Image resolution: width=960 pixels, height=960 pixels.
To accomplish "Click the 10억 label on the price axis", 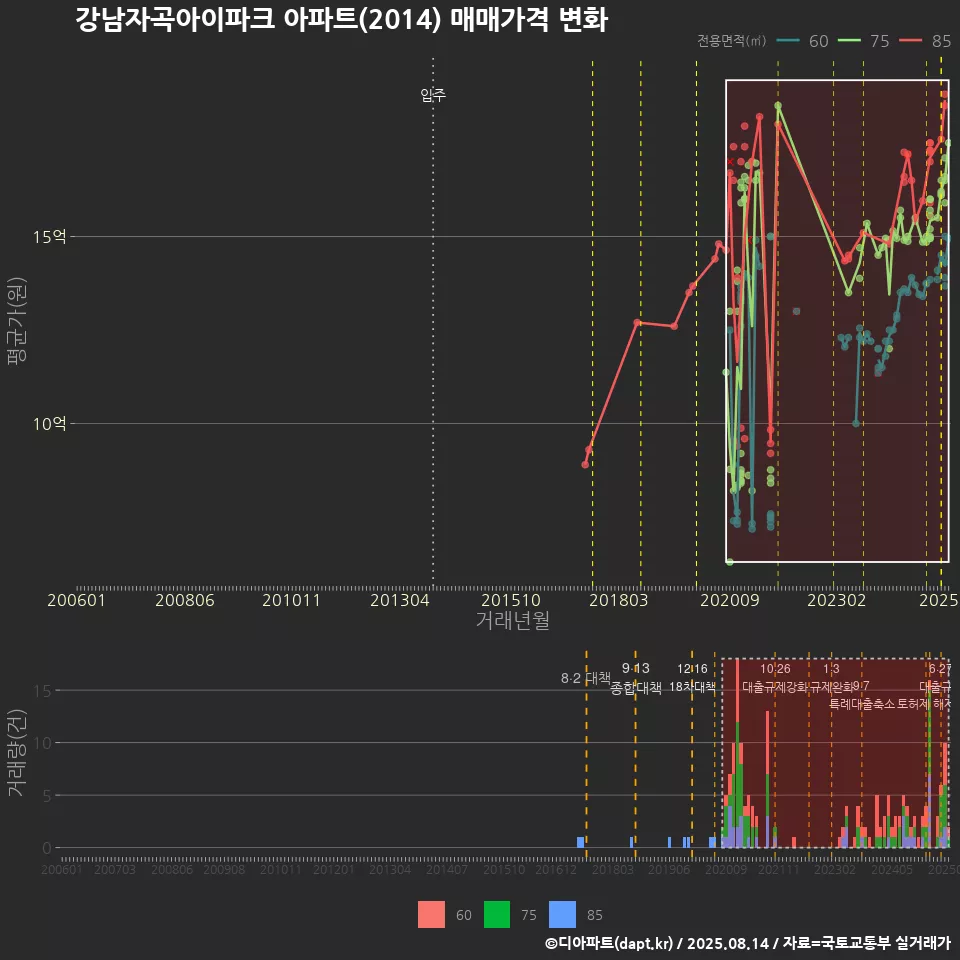I will [x=50, y=424].
